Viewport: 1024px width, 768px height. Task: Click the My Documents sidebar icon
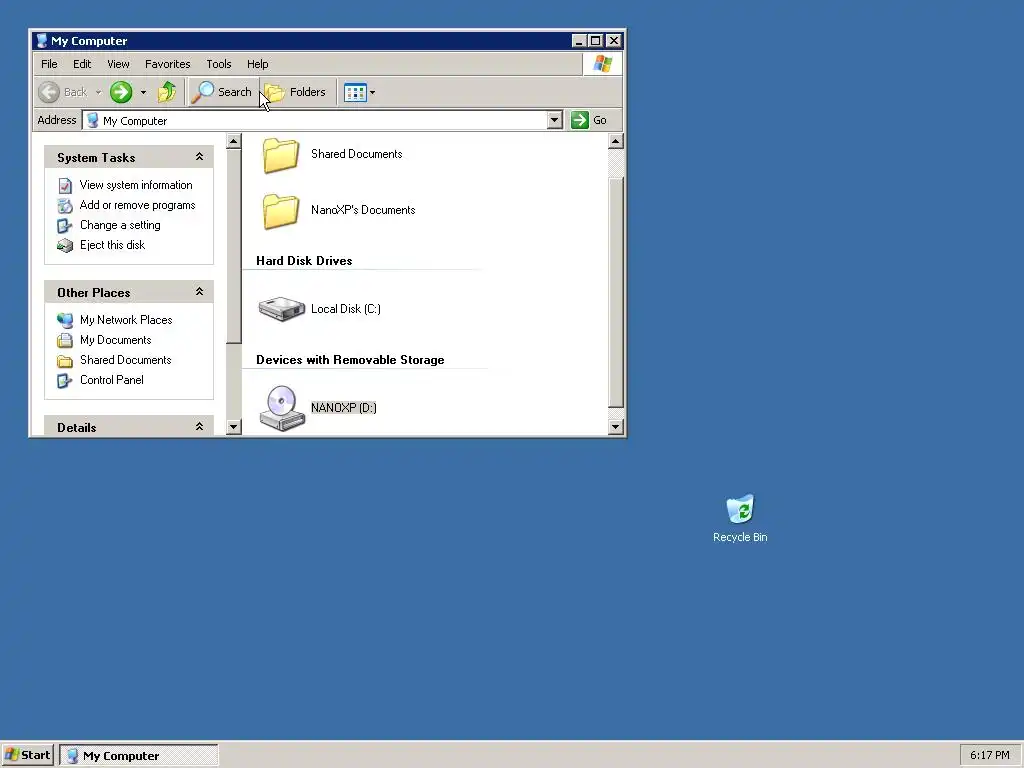point(65,340)
